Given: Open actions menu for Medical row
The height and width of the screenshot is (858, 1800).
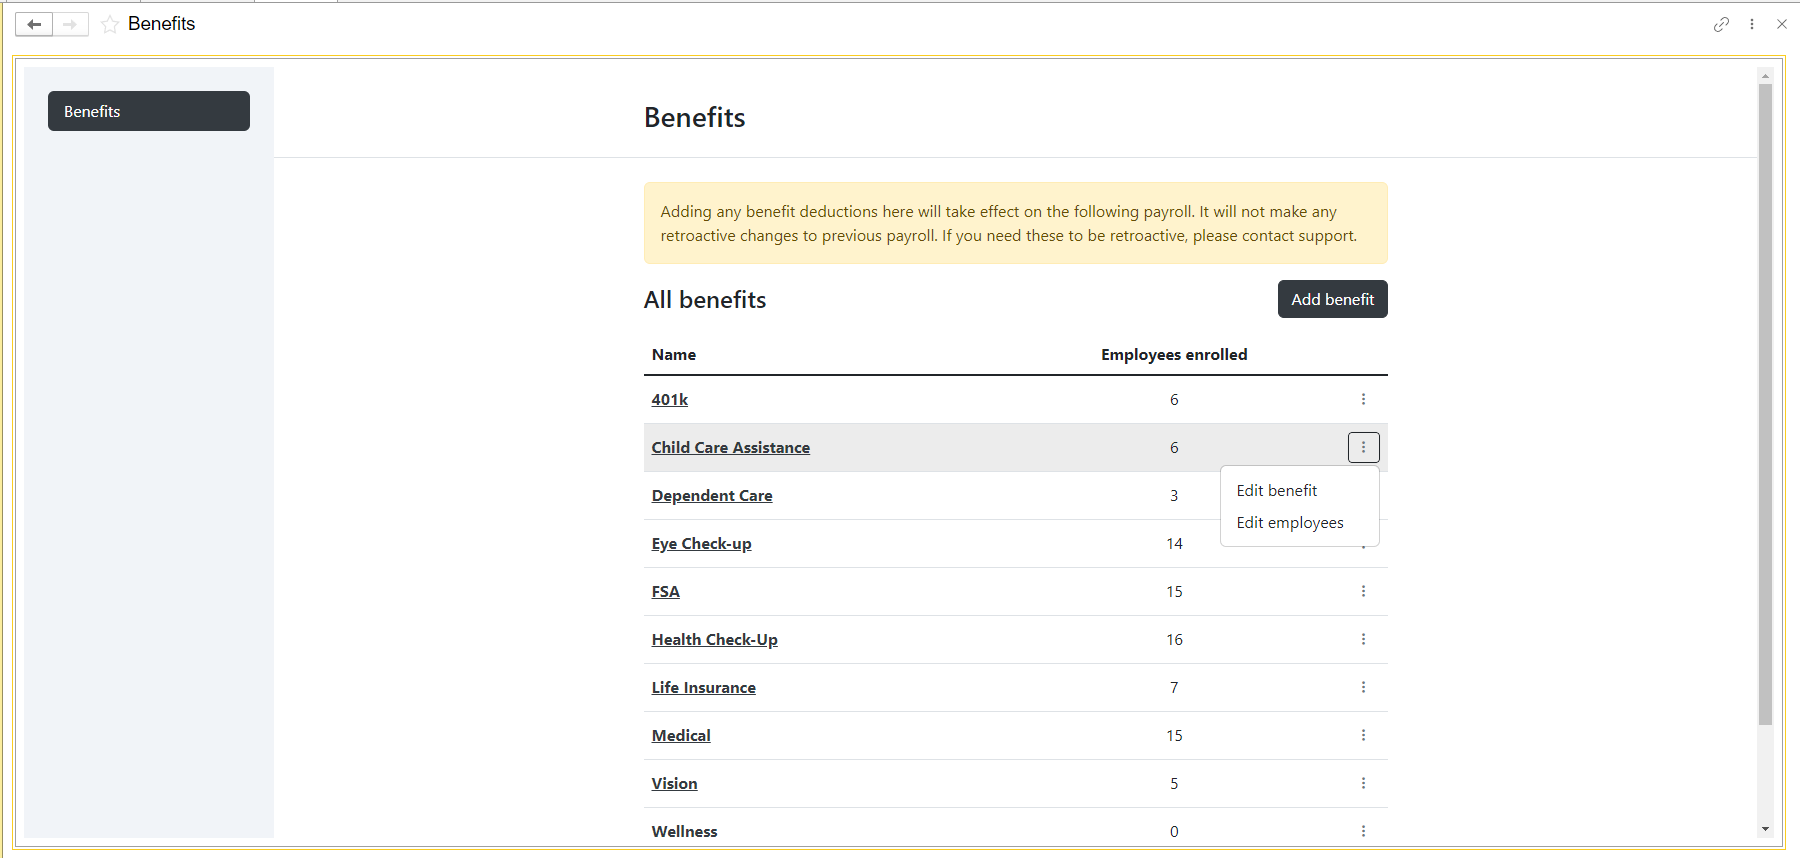Looking at the screenshot, I should (x=1363, y=735).
